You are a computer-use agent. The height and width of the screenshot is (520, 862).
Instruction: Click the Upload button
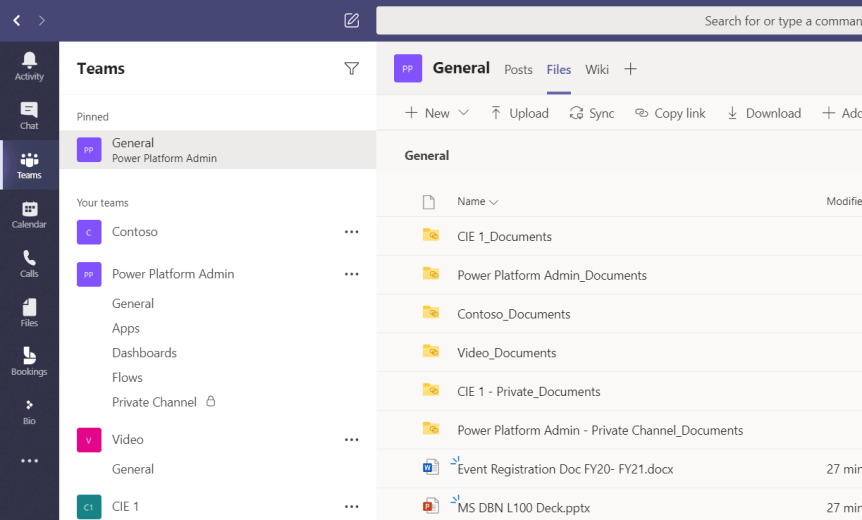pos(519,113)
